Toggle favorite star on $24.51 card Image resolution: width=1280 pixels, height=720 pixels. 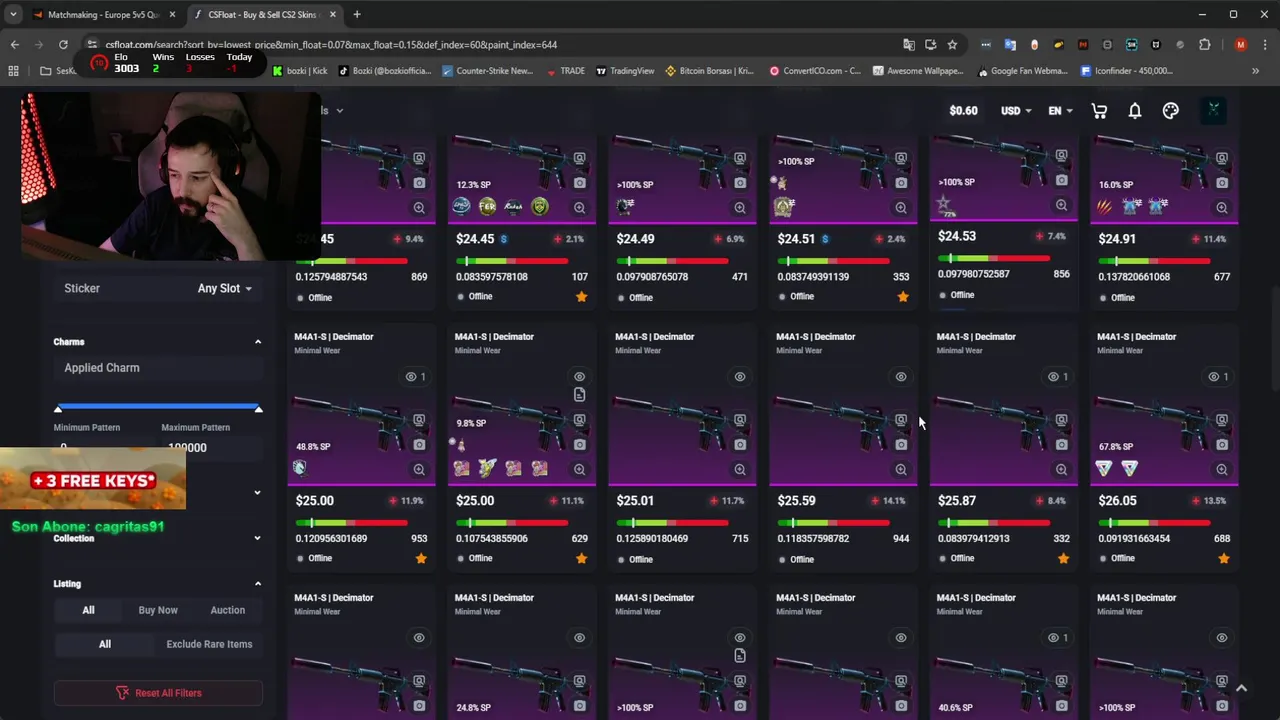pos(903,297)
